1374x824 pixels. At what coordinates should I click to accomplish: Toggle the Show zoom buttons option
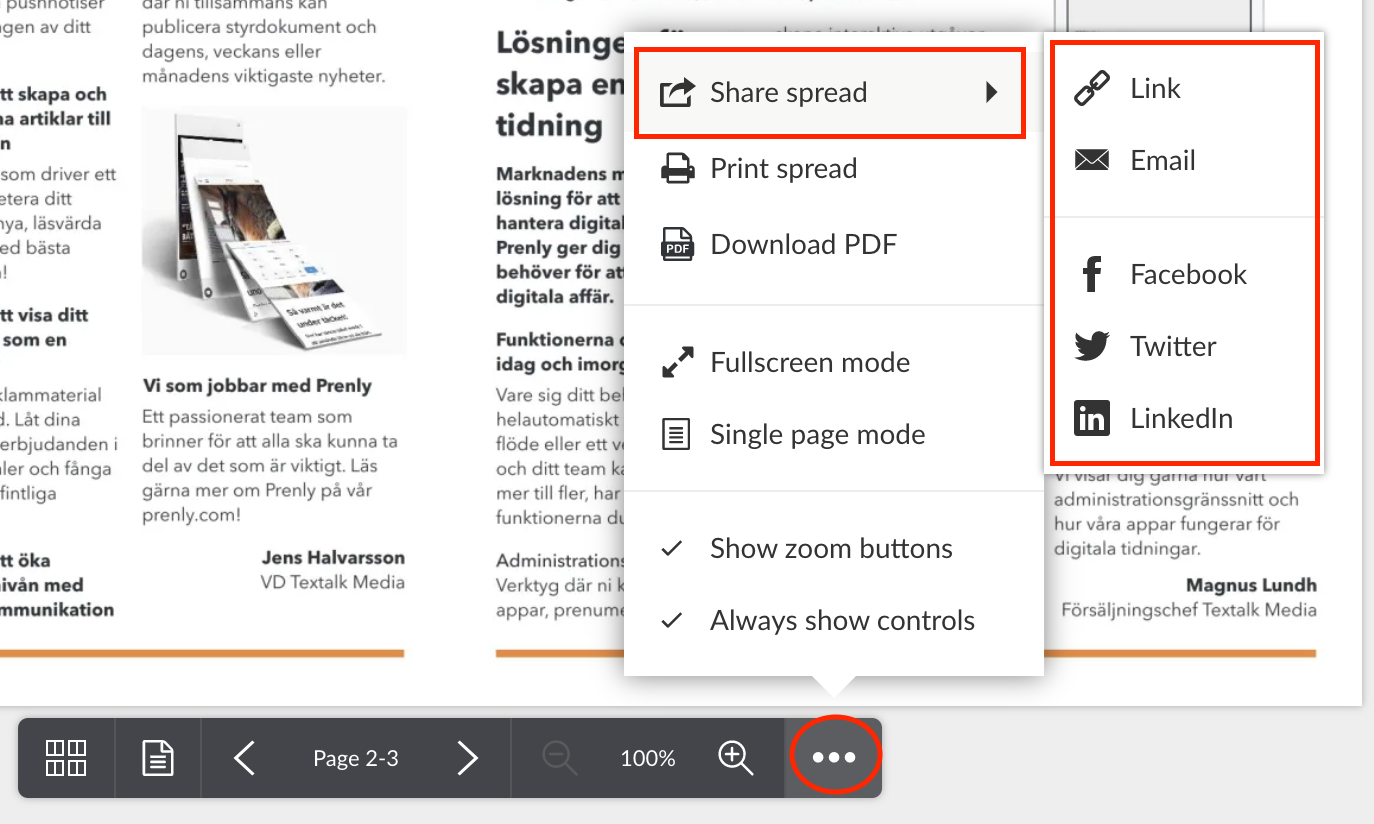(x=830, y=549)
